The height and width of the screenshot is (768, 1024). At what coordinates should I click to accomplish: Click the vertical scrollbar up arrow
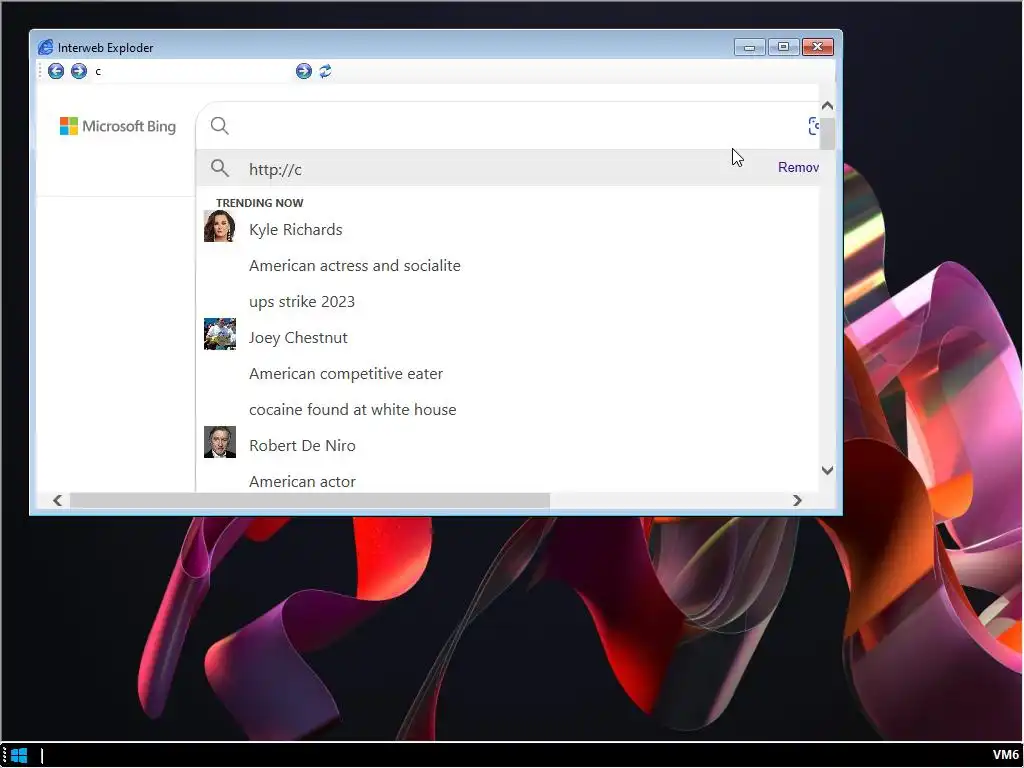[827, 106]
